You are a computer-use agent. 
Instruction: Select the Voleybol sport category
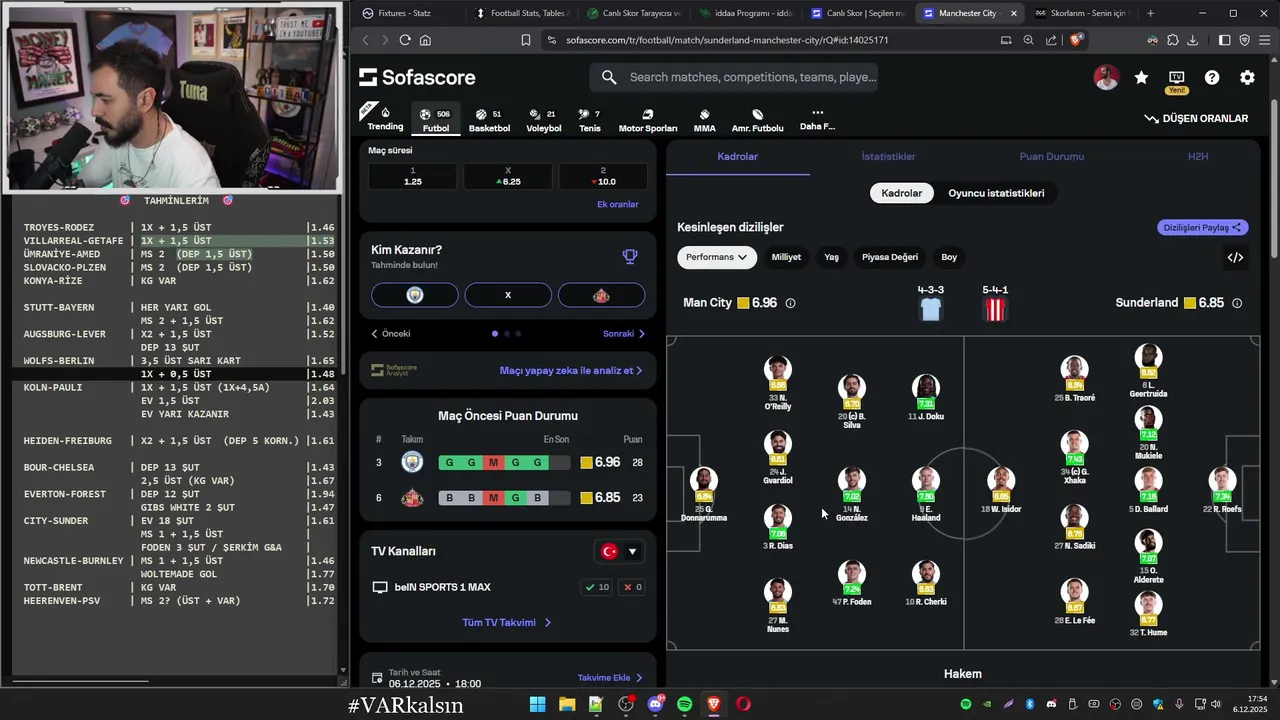[544, 120]
